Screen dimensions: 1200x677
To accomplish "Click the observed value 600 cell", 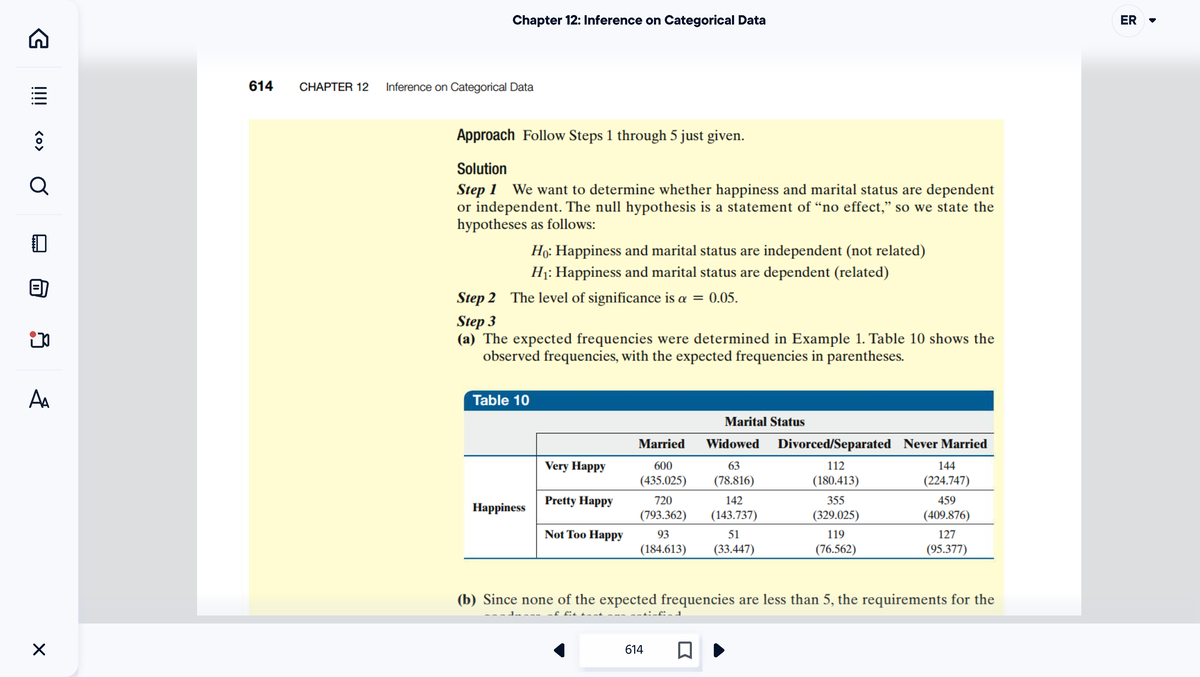I will tap(662, 466).
